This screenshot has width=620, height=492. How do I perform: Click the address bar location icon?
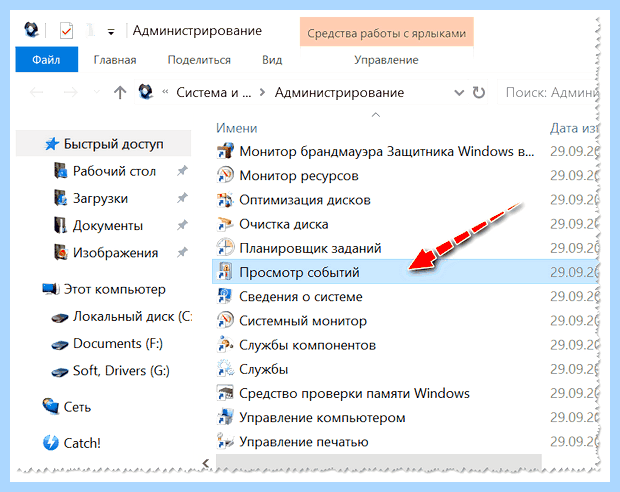pos(146,92)
